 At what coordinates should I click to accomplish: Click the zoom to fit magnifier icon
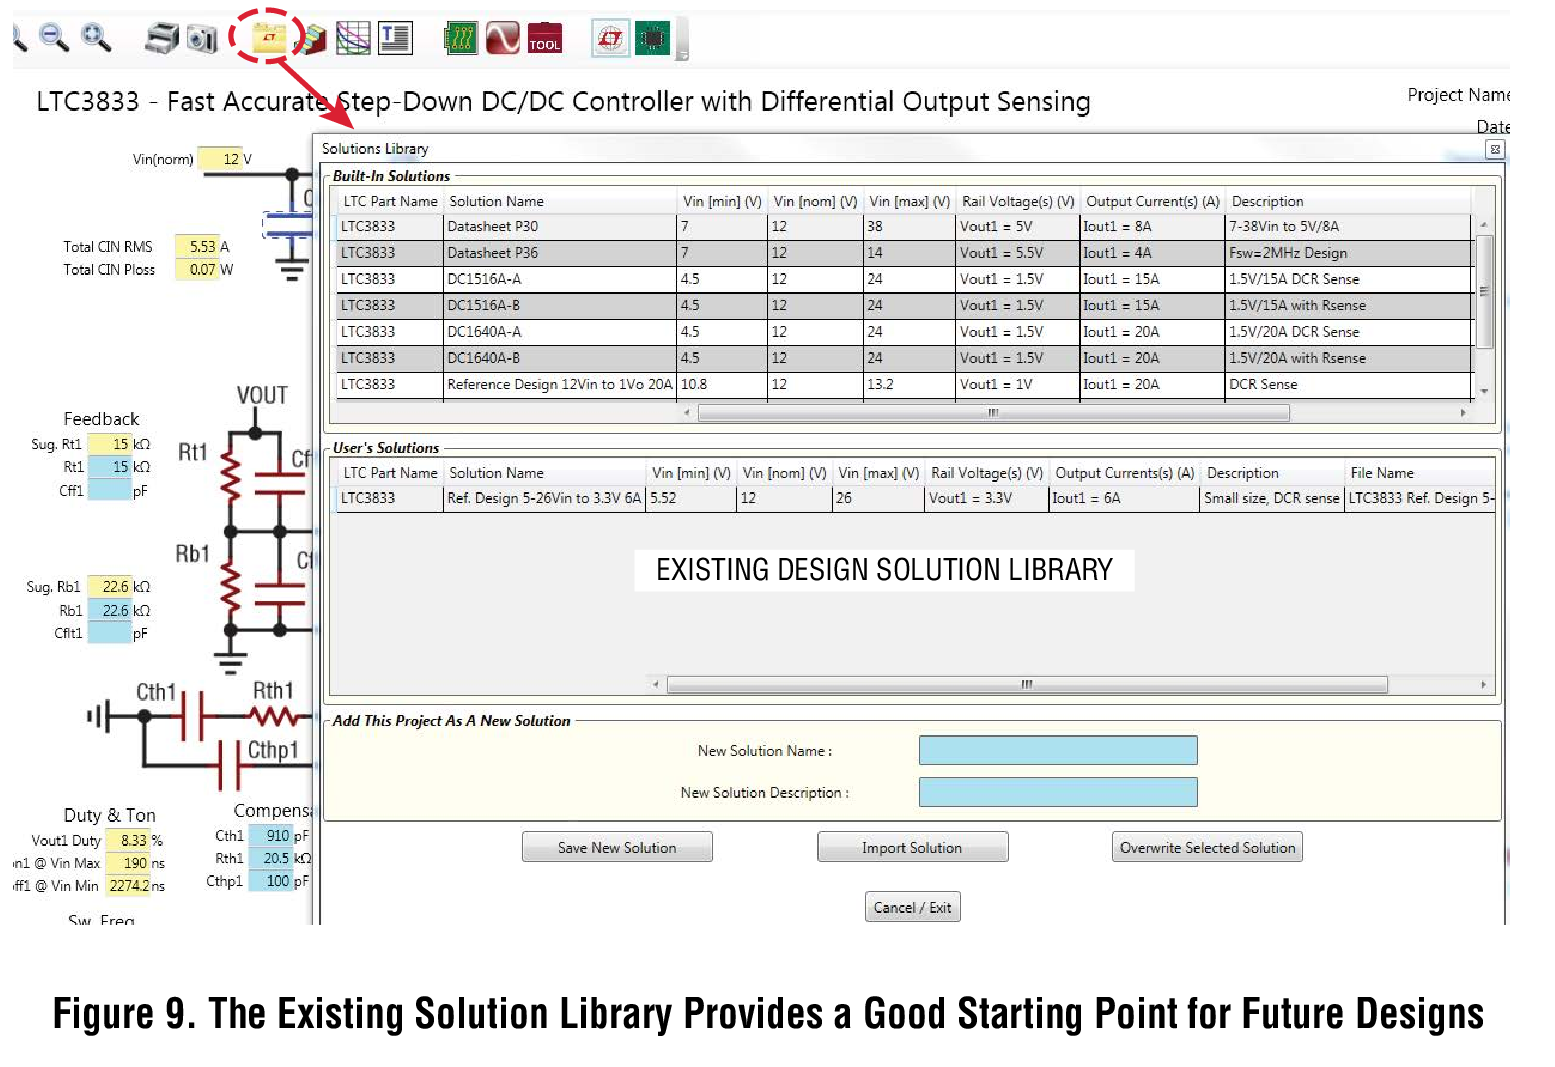click(x=96, y=38)
